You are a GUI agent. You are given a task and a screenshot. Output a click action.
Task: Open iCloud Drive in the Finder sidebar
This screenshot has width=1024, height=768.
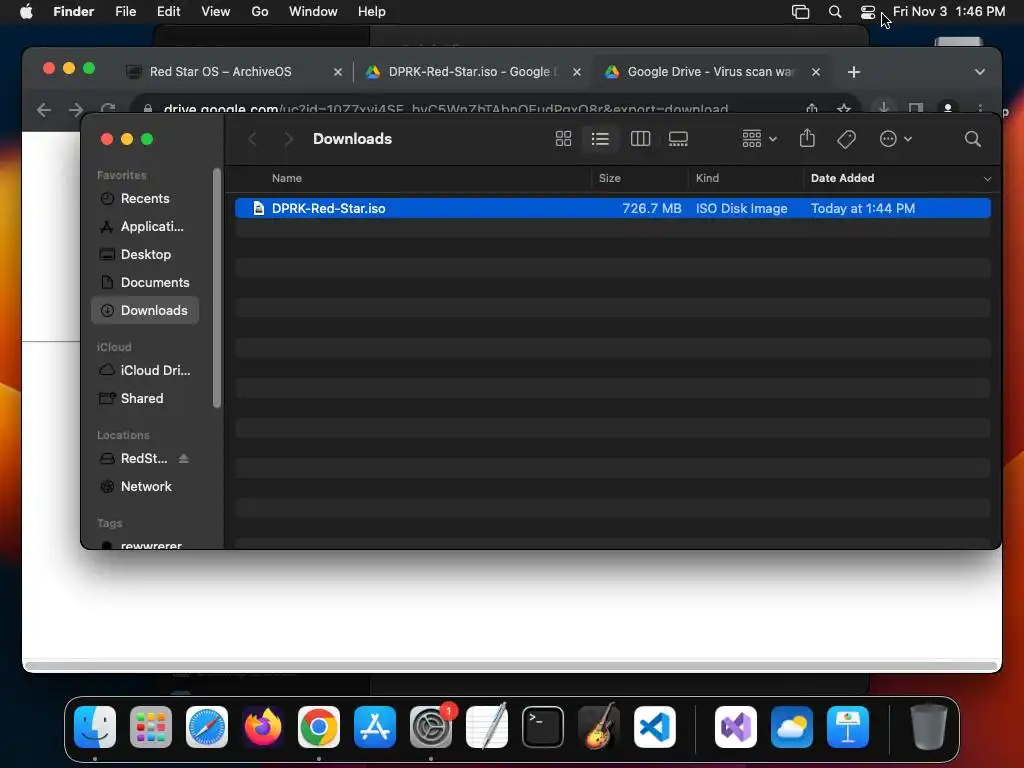click(x=145, y=370)
